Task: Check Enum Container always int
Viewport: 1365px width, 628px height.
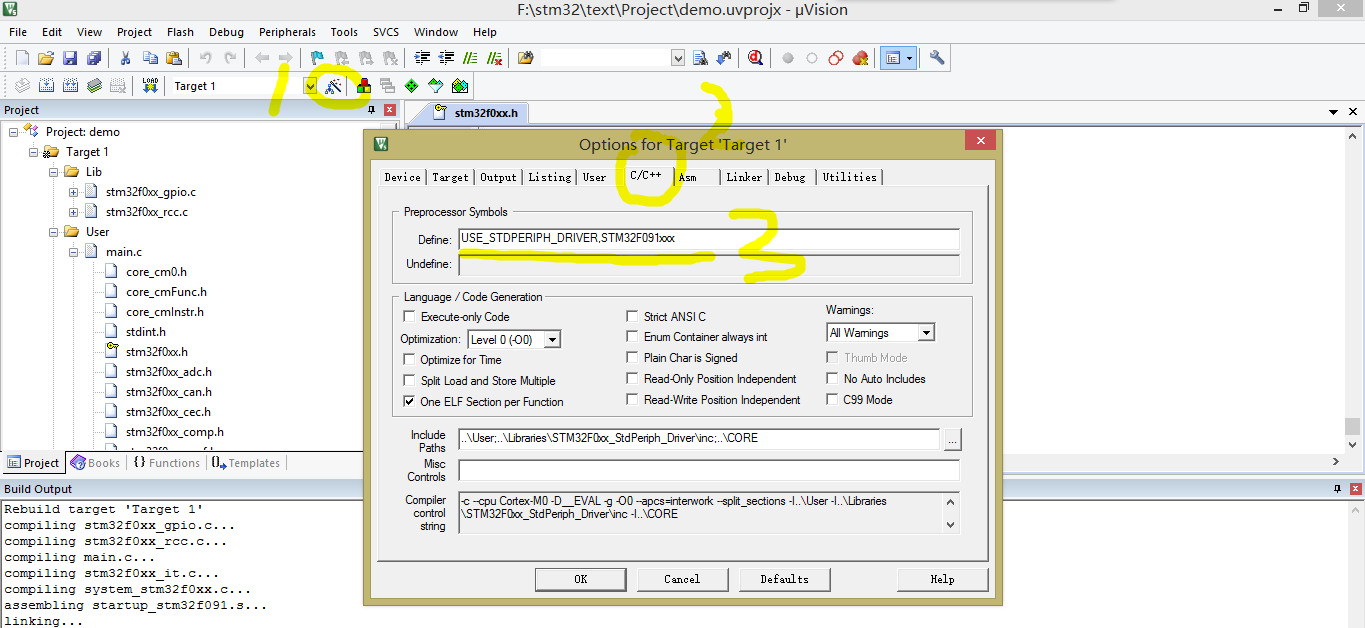Action: click(x=633, y=337)
